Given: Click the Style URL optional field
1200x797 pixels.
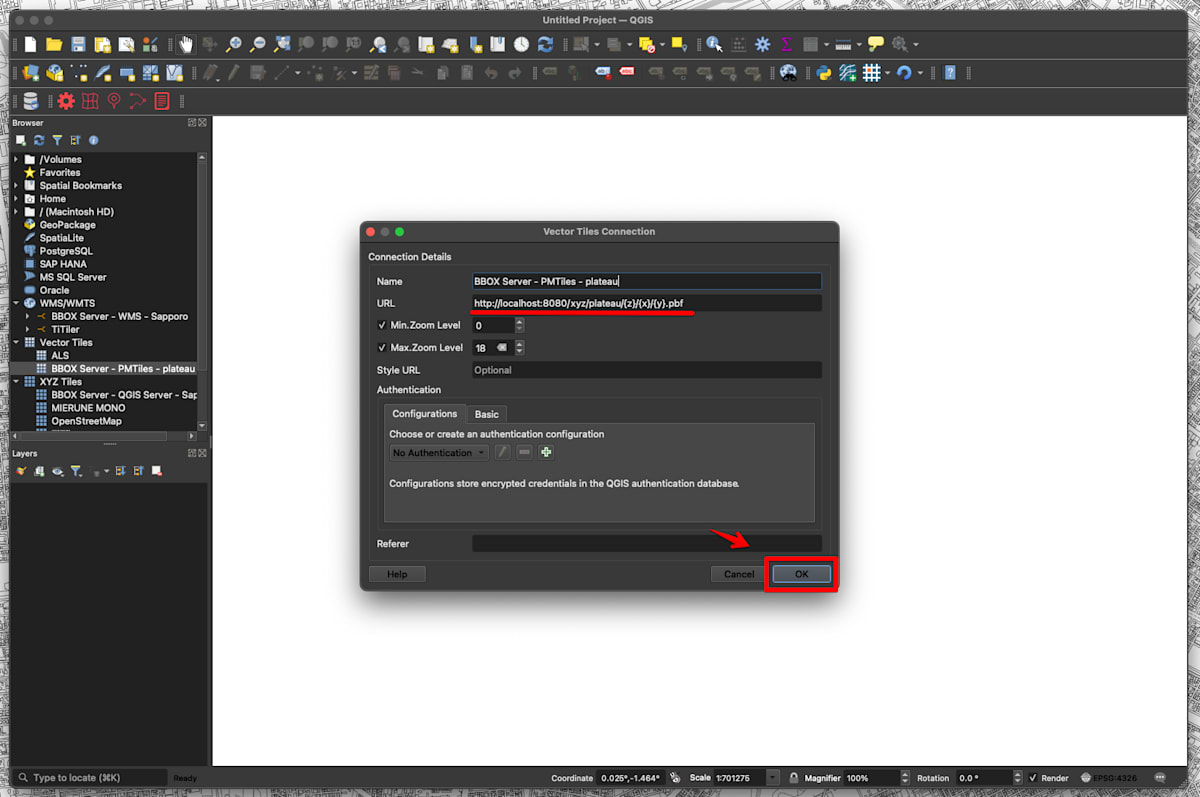Looking at the screenshot, I should tap(647, 370).
